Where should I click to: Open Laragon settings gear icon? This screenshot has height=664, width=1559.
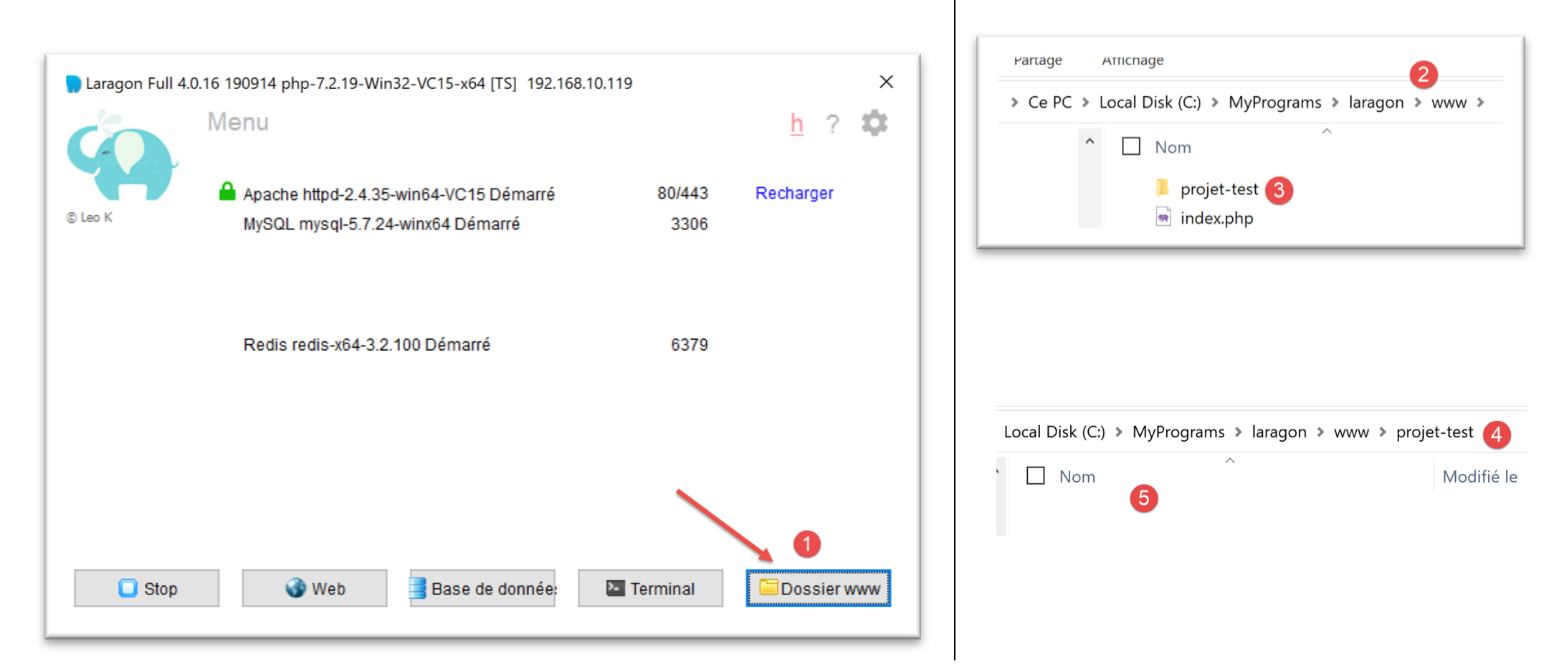[873, 123]
